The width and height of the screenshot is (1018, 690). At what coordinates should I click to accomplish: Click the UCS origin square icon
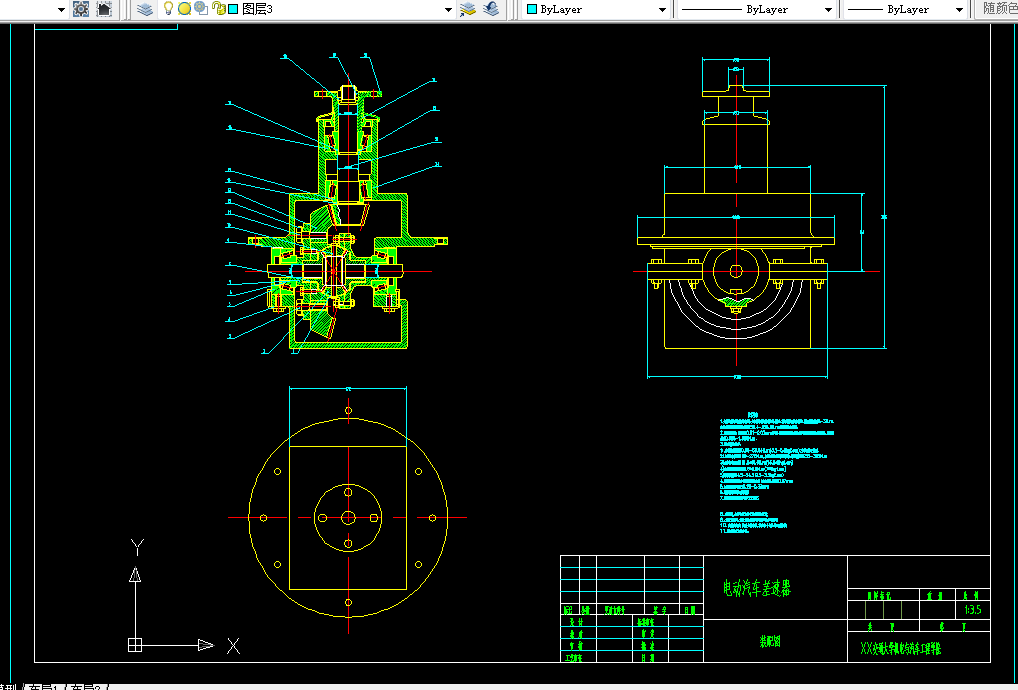[135, 645]
